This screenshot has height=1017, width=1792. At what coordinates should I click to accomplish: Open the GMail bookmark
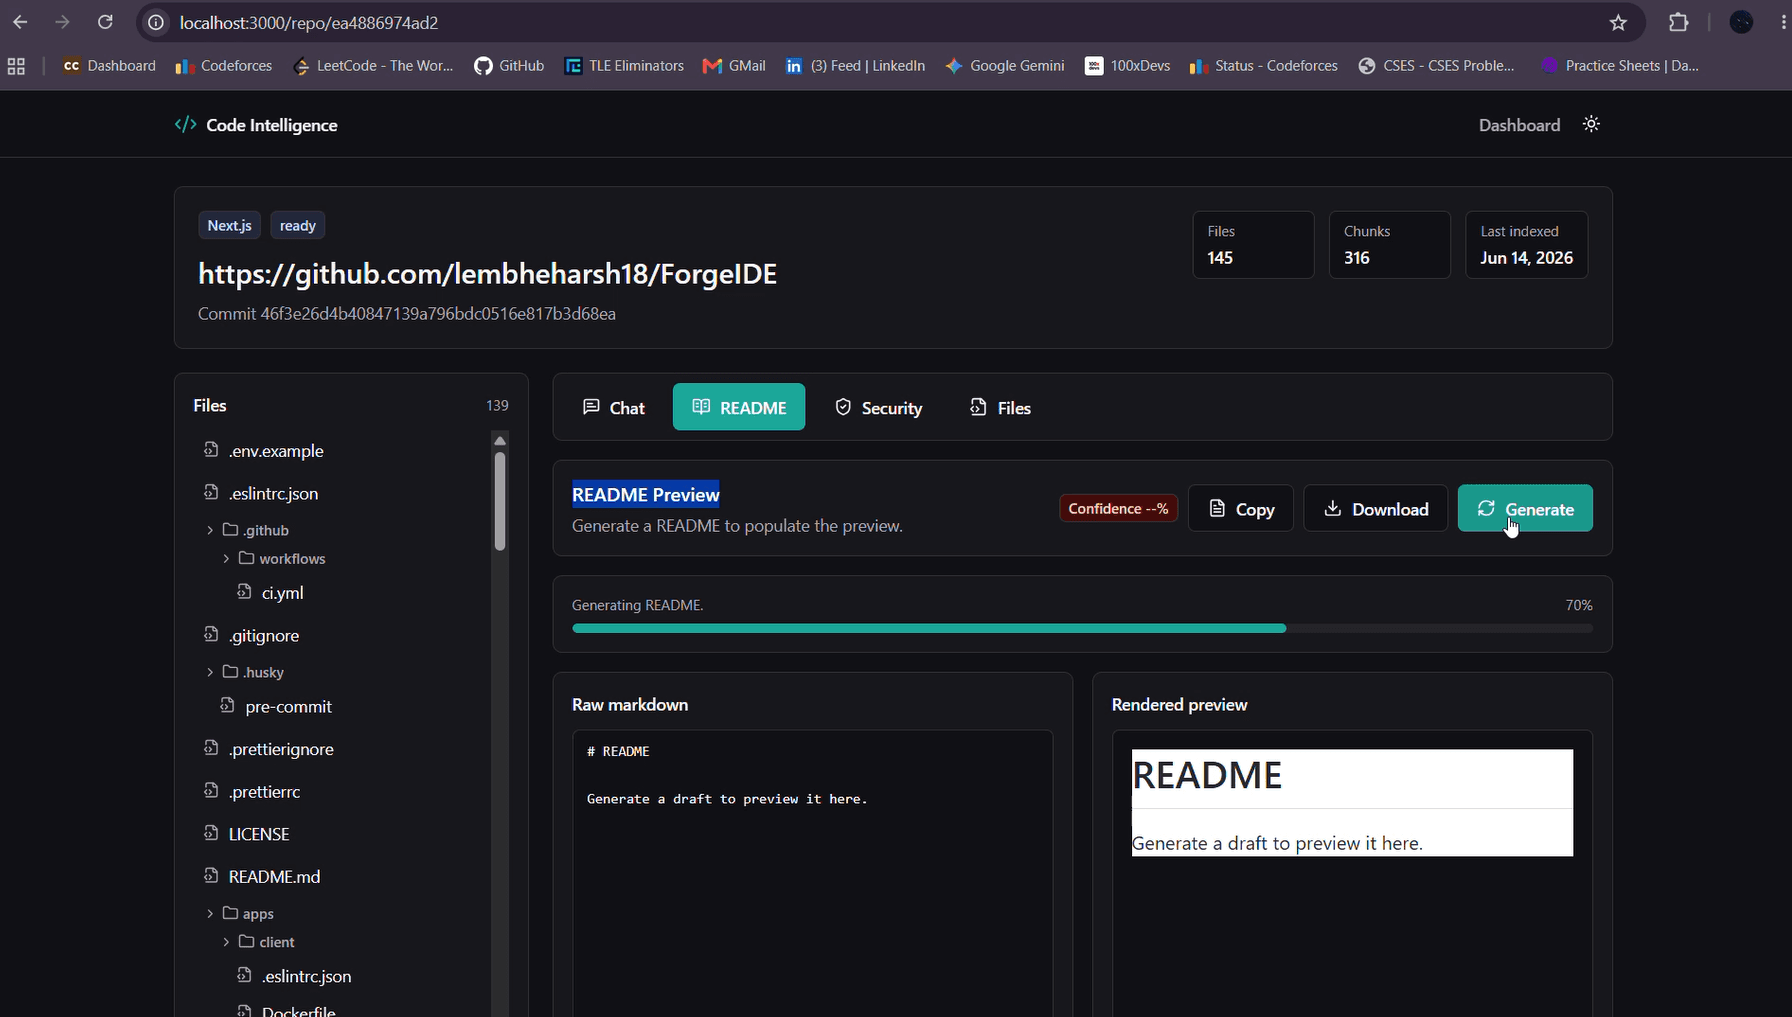tap(734, 66)
